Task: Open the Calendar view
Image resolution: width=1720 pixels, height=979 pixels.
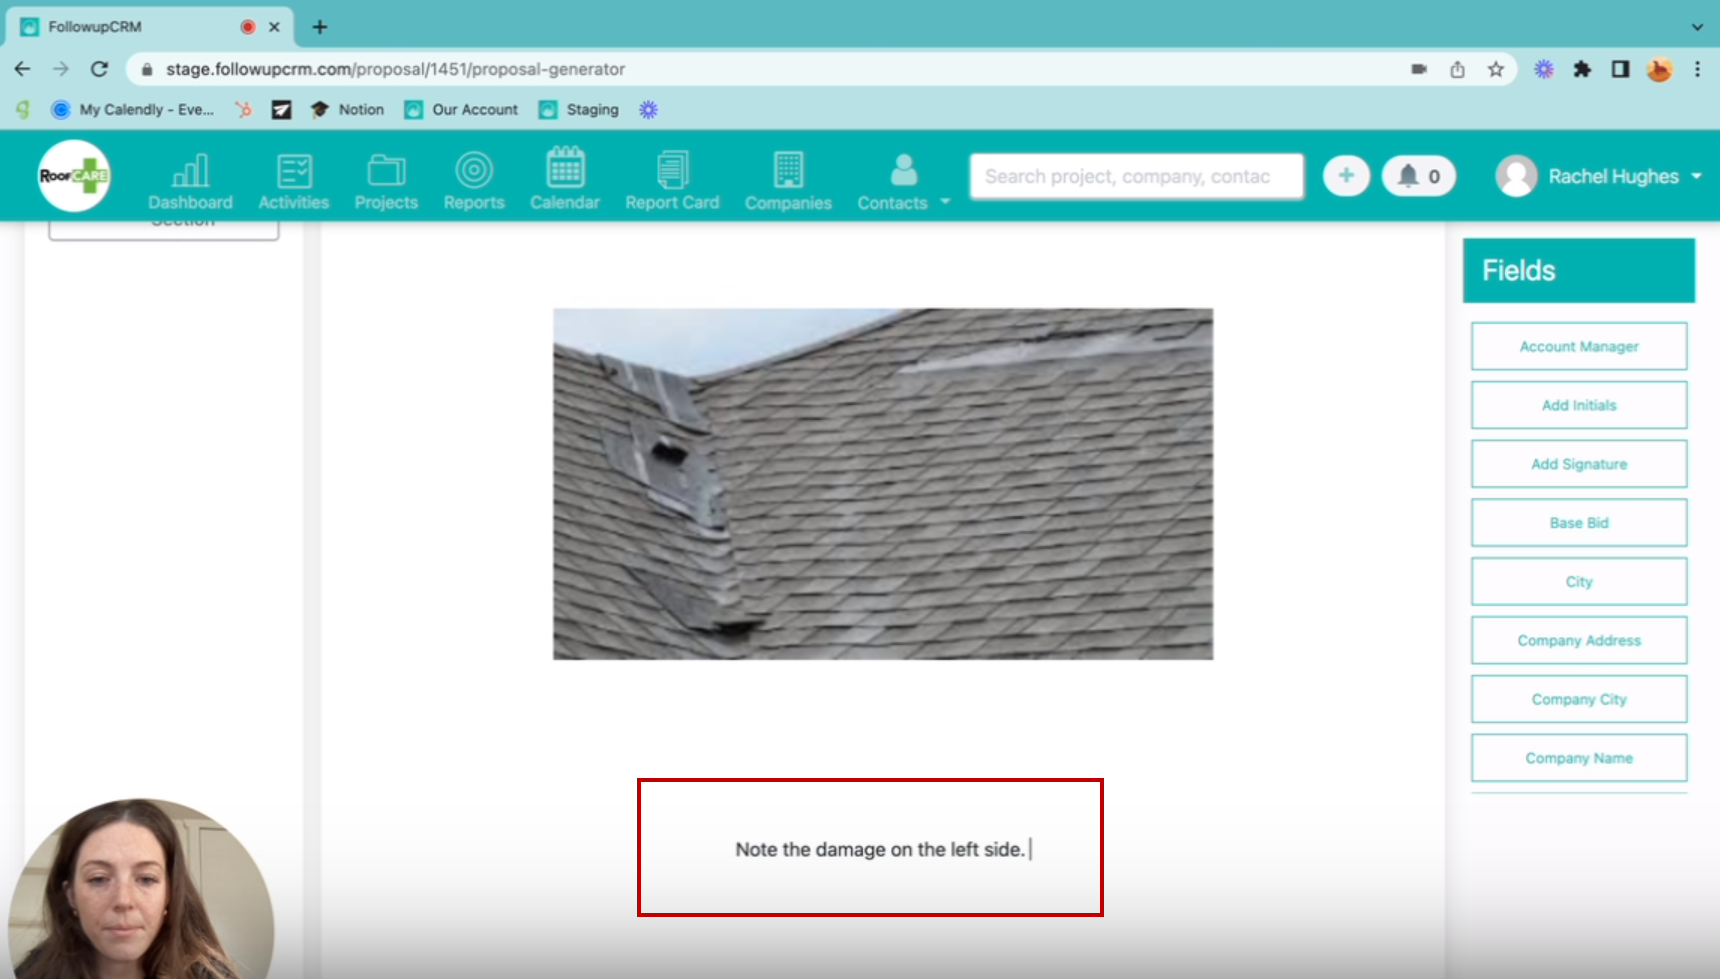Action: 564,180
